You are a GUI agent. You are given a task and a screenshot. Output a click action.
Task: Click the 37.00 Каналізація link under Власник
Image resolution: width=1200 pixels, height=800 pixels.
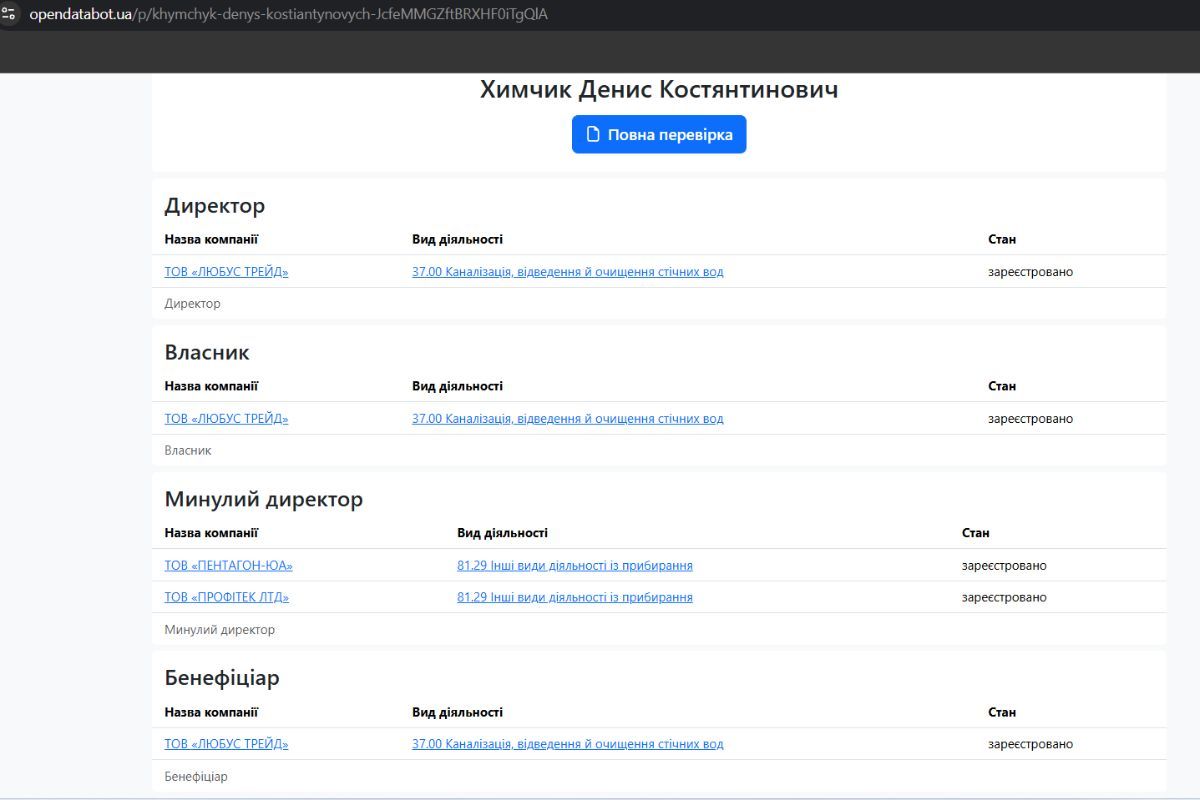point(567,418)
